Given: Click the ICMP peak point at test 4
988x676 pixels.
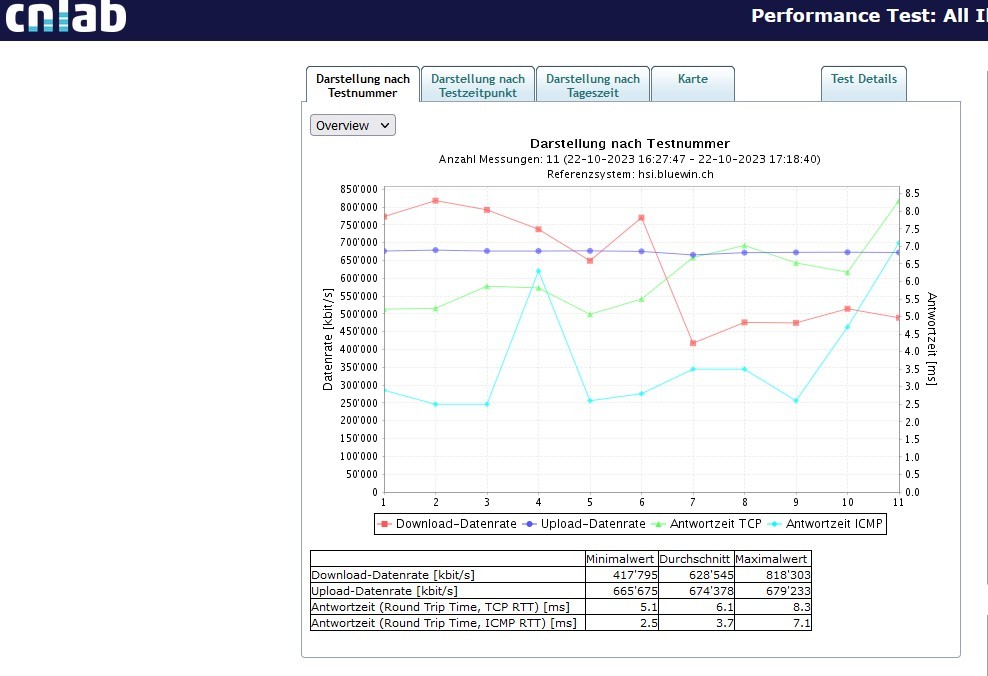Looking at the screenshot, I should (538, 271).
